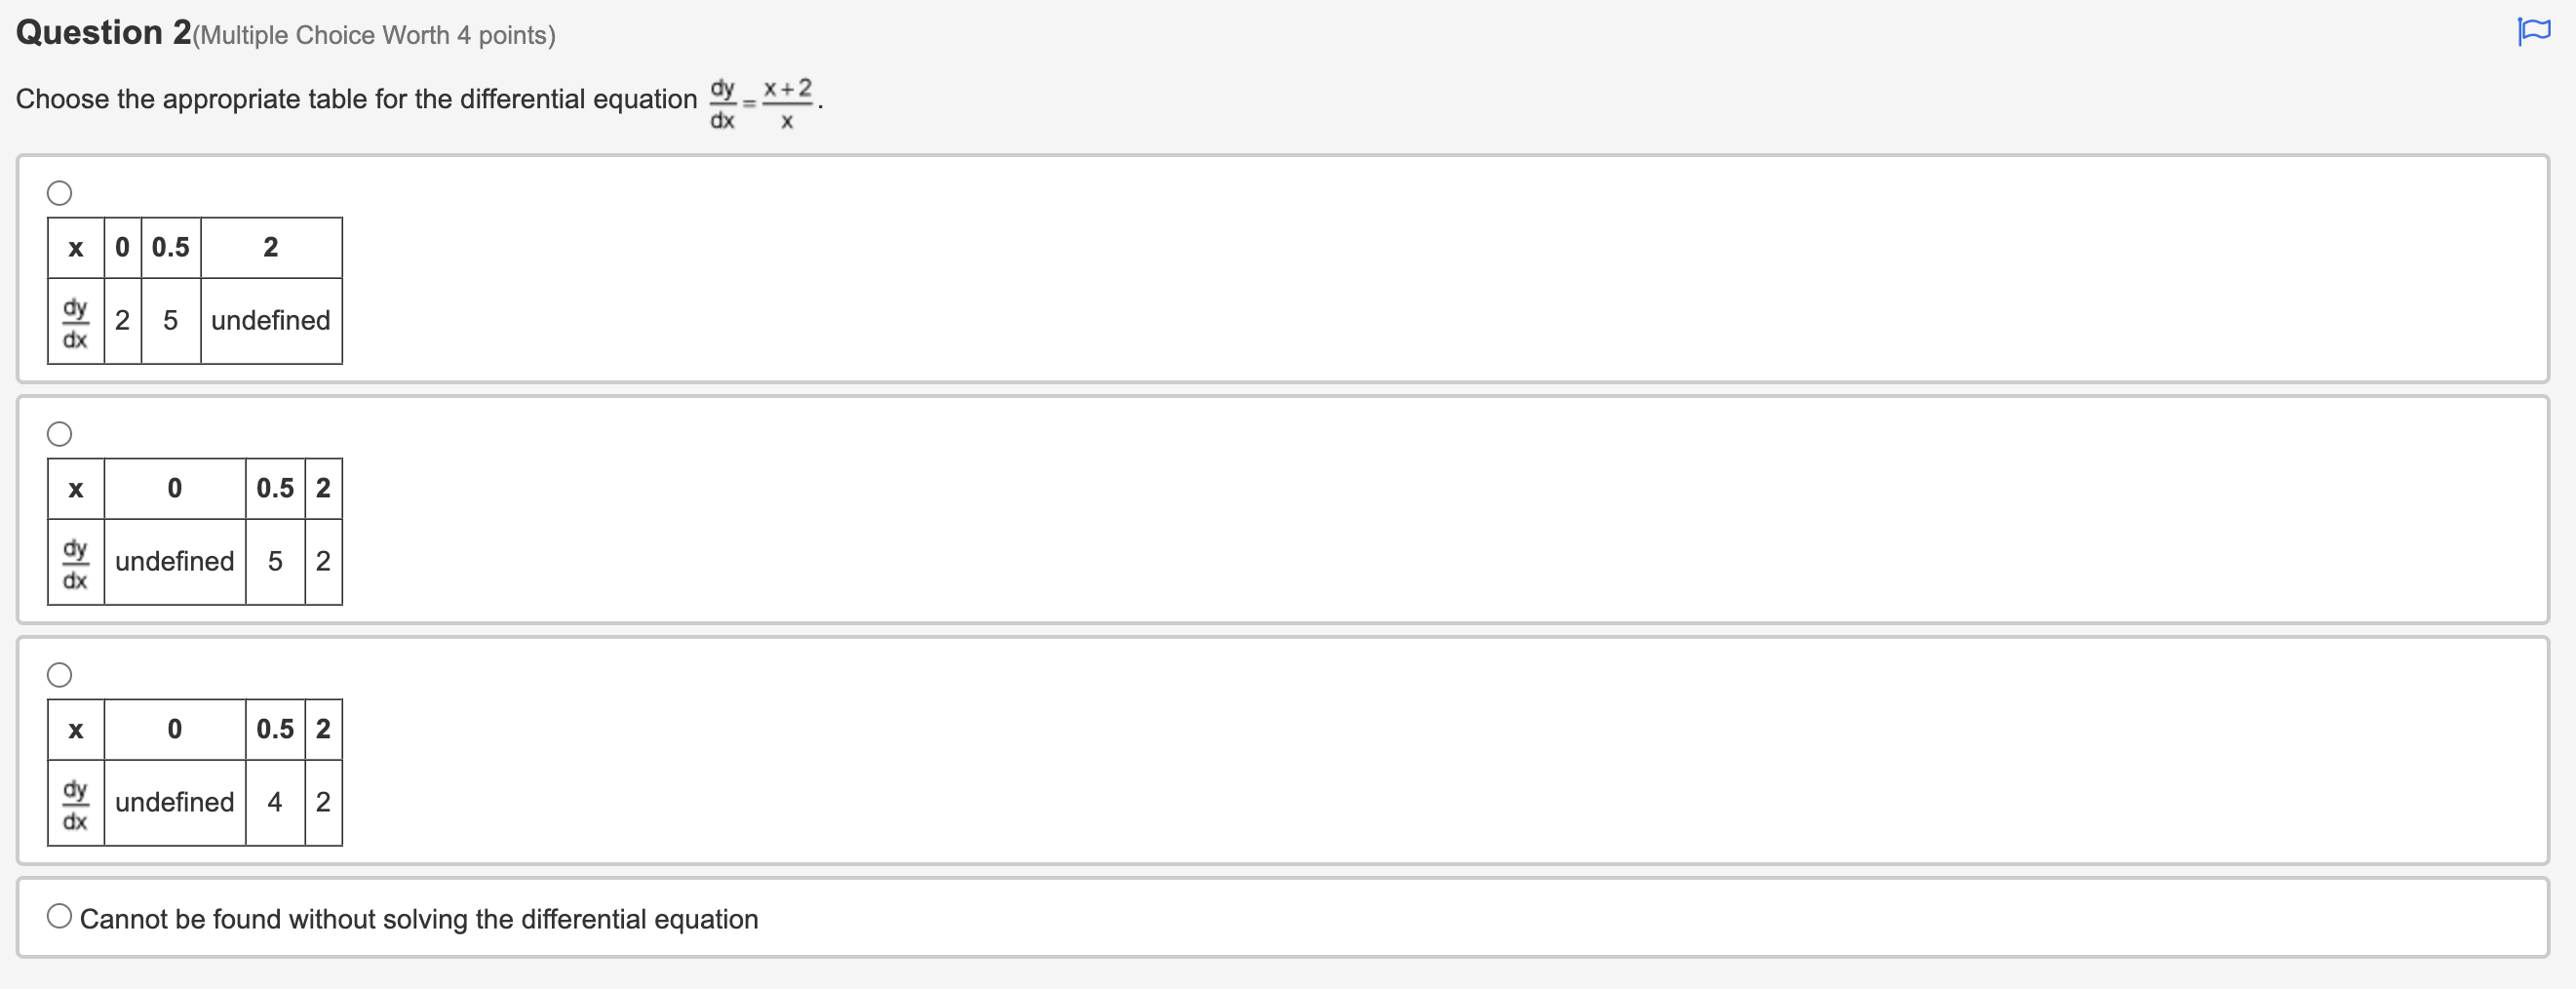The height and width of the screenshot is (989, 2576).
Task: Click the 'undefined' cell in the second table
Action: 174,562
